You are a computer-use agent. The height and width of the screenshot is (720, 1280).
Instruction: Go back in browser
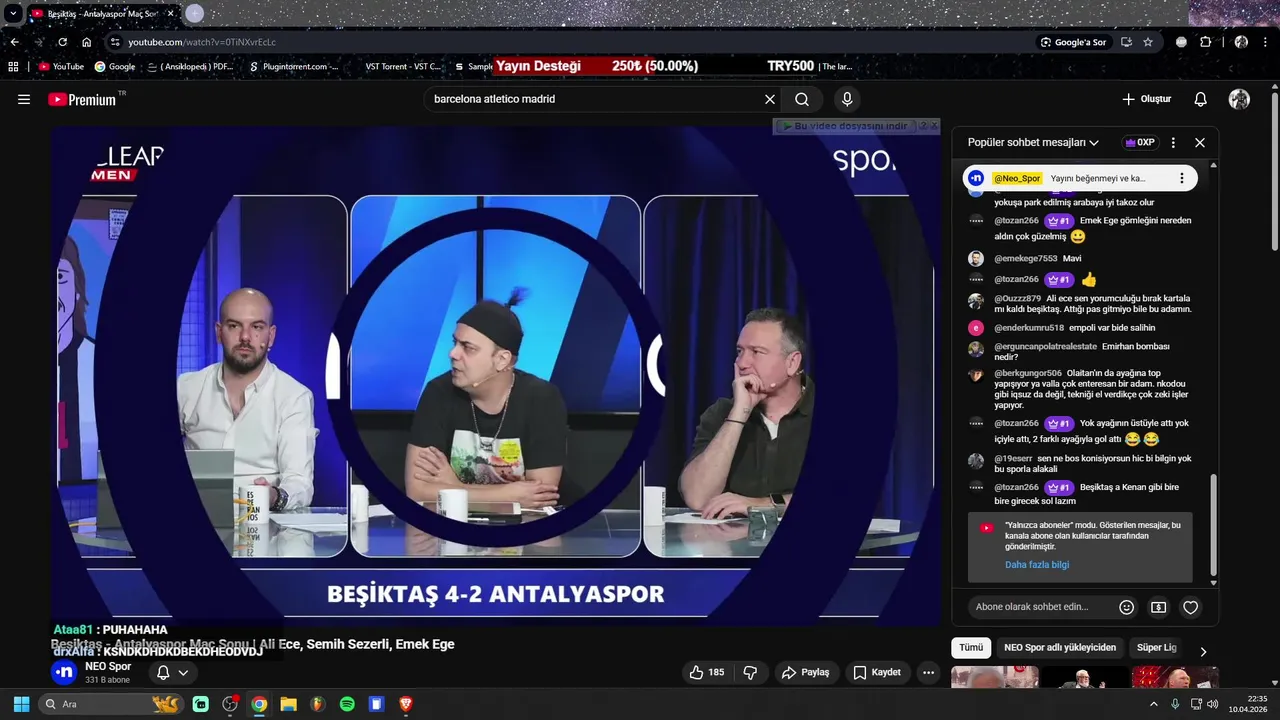pos(14,42)
